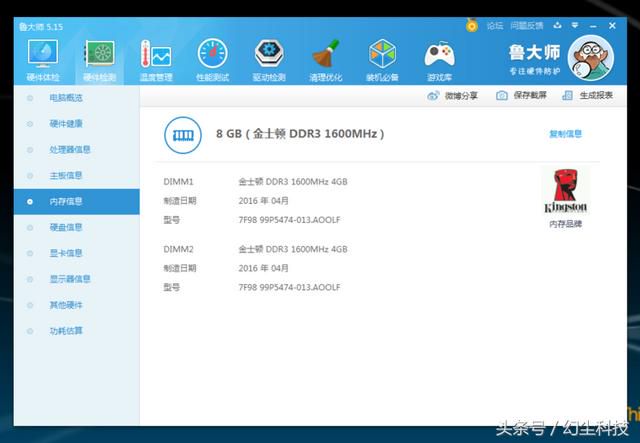Screen dimensions: 640x443
Task: Click 生成报表 to generate report
Action: click(x=587, y=96)
